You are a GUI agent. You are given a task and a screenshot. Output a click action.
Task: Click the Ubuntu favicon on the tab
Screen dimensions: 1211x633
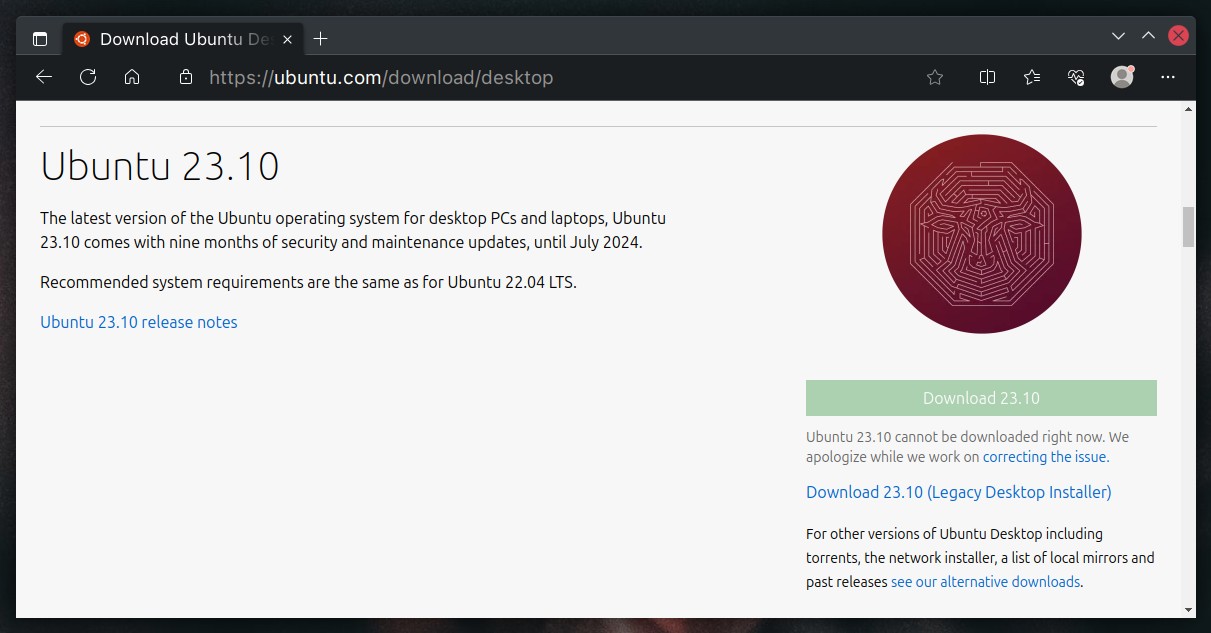click(x=82, y=39)
